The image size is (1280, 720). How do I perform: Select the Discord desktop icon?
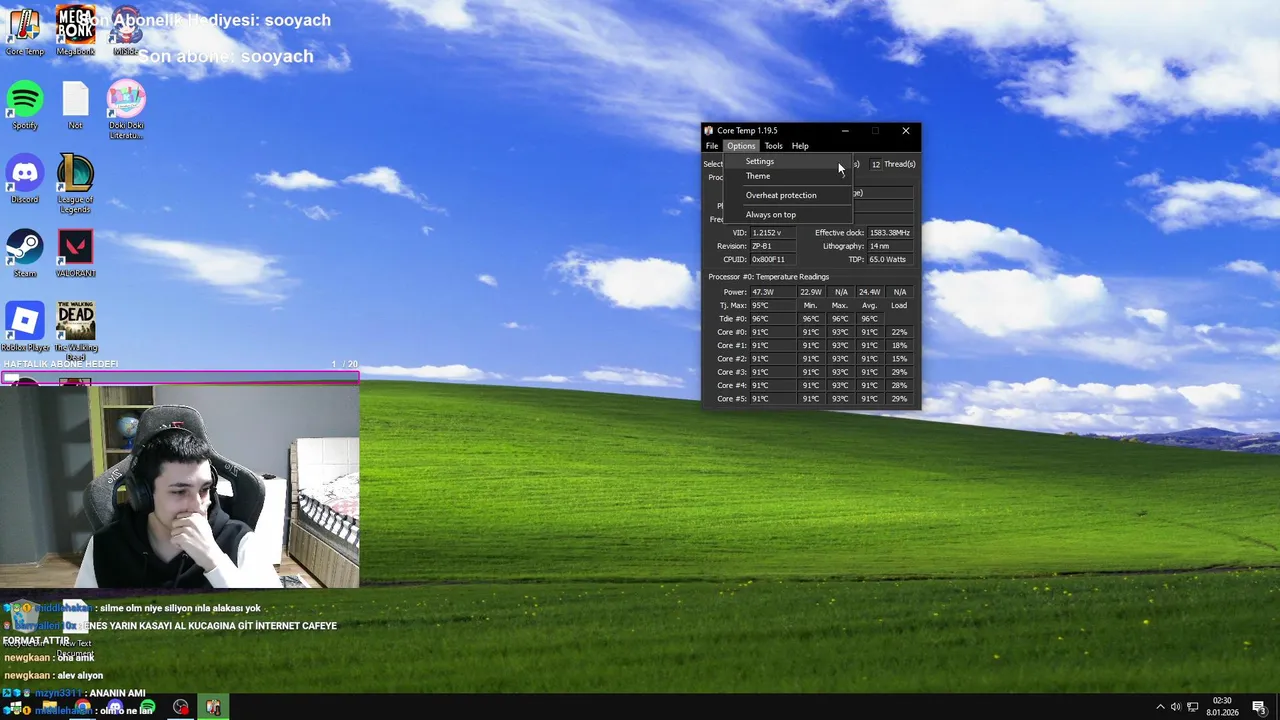[25, 179]
